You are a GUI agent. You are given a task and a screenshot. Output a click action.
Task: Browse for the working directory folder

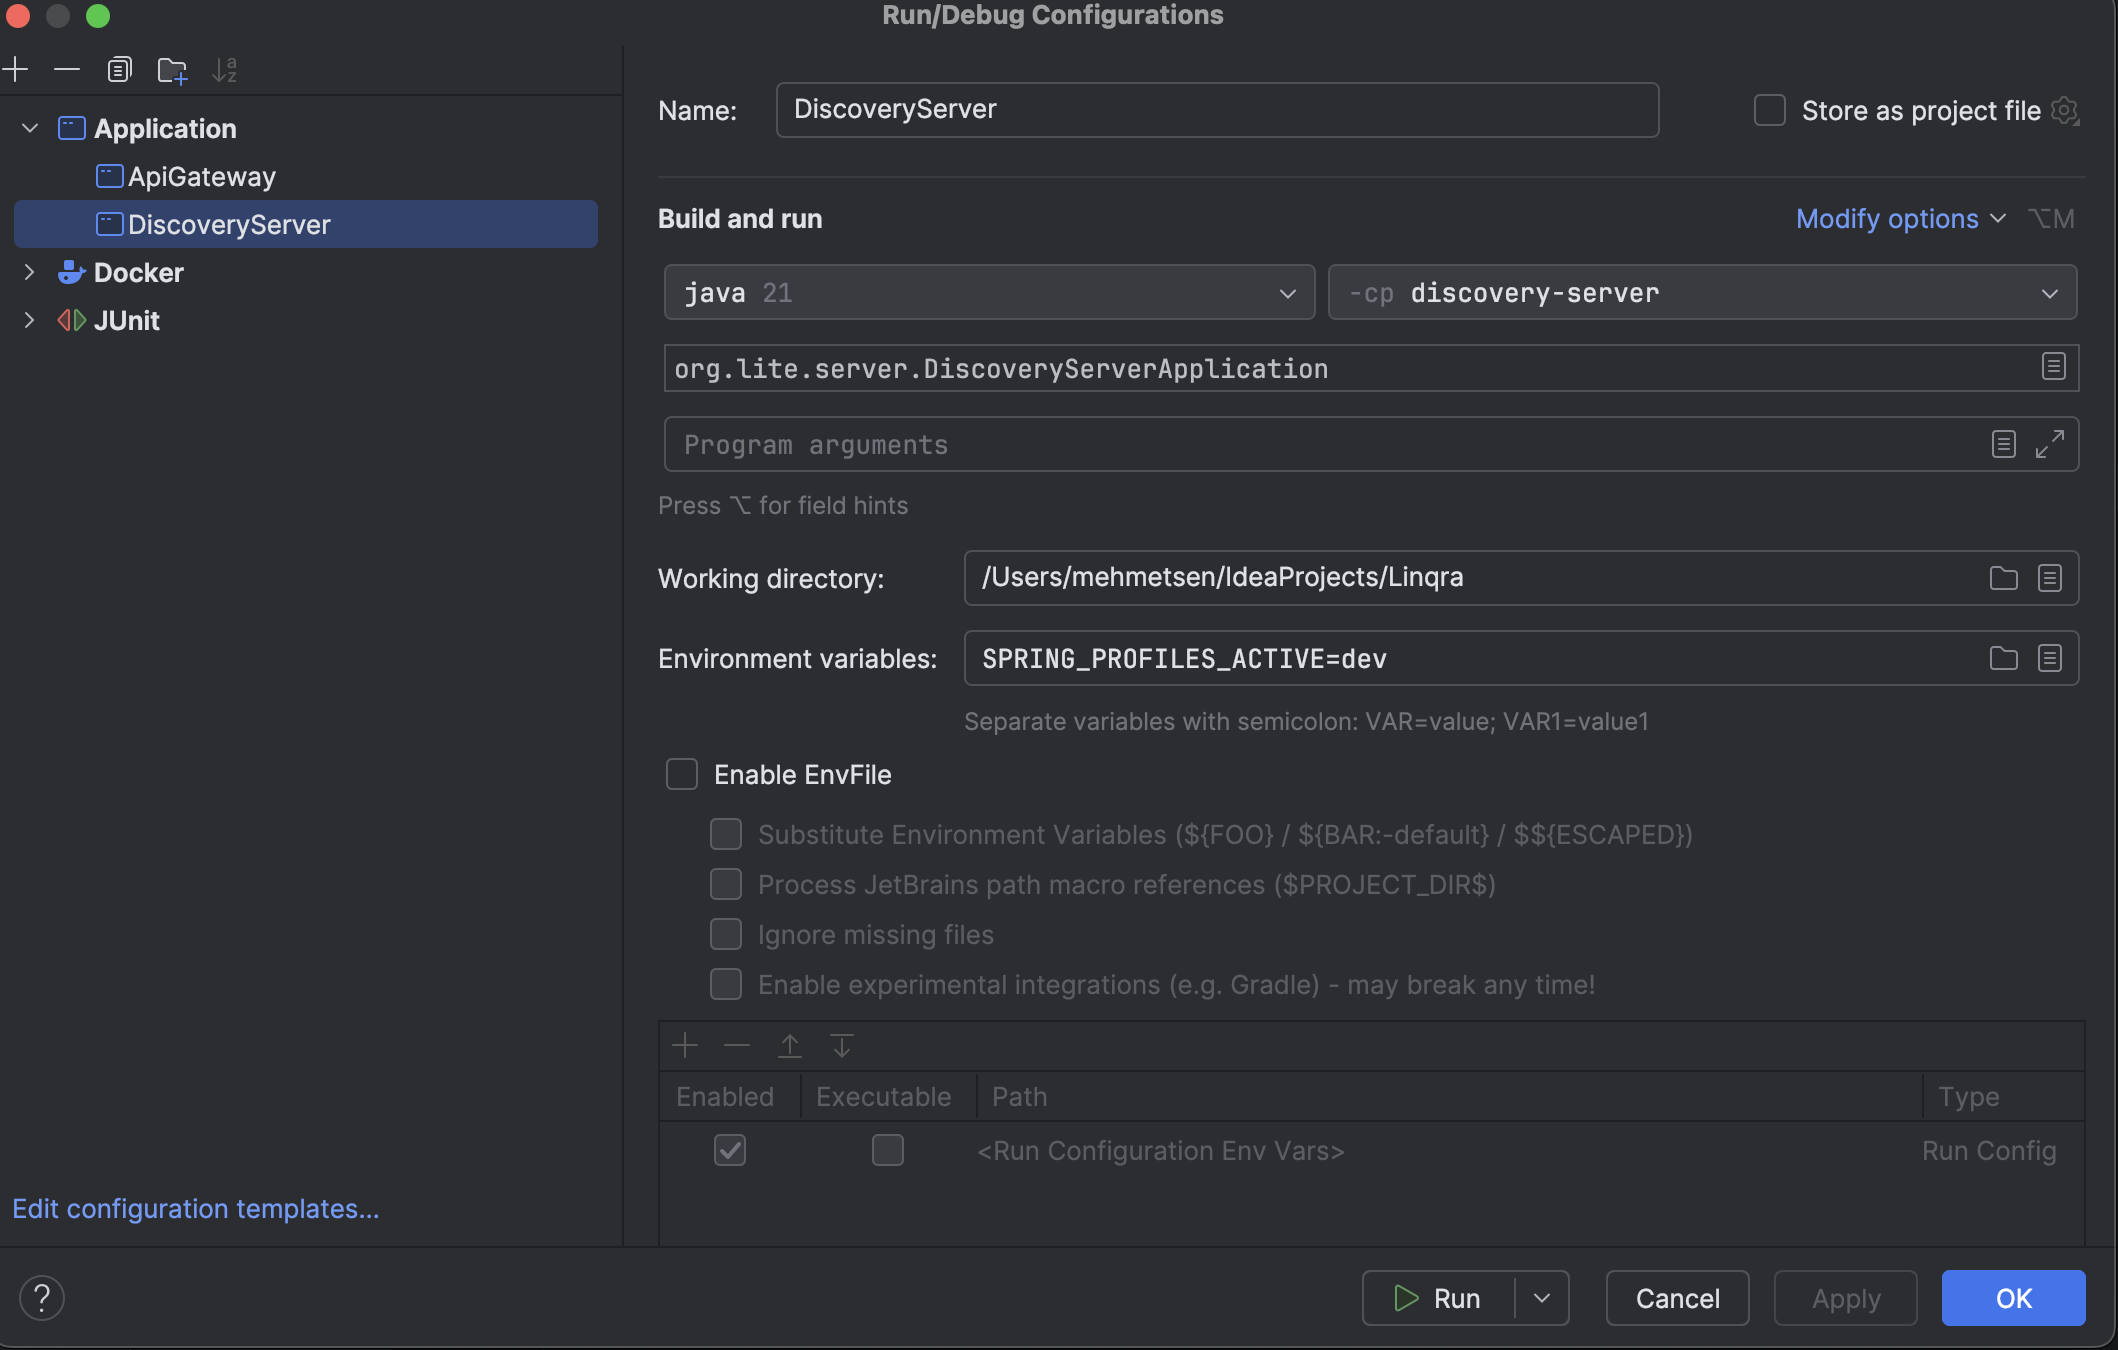(2002, 578)
